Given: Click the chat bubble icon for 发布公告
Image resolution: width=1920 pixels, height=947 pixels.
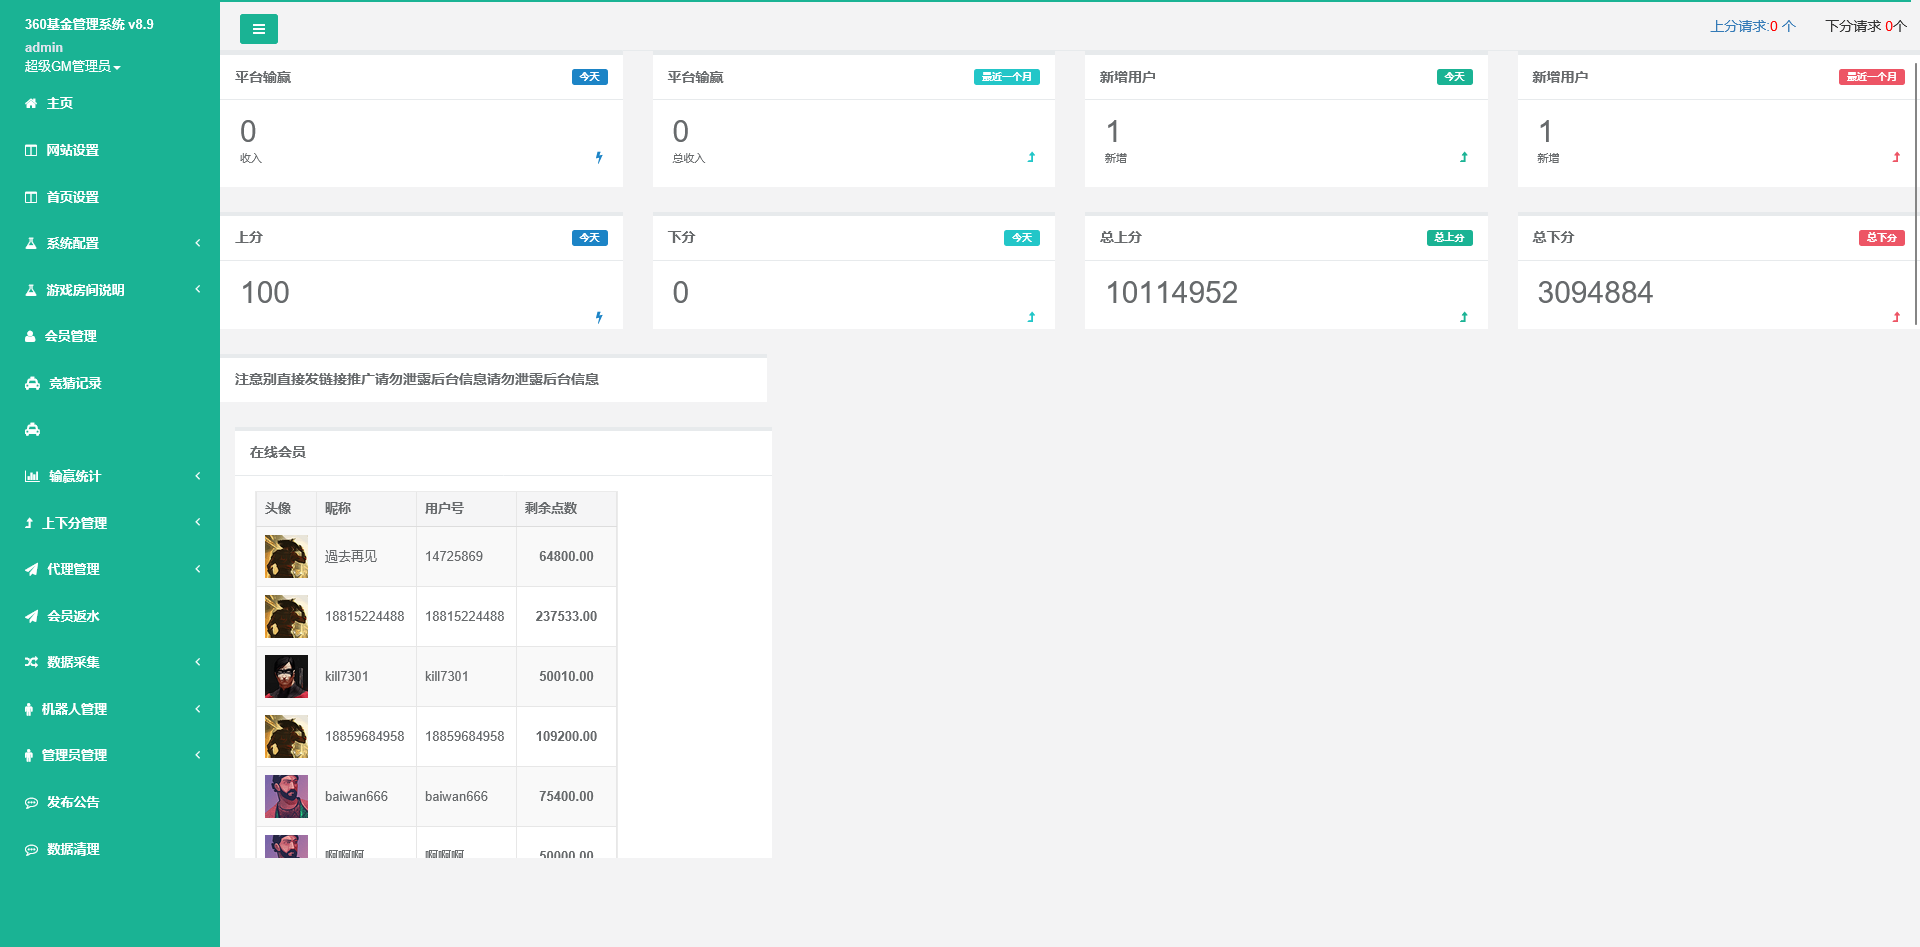Looking at the screenshot, I should pyautogui.click(x=32, y=803).
